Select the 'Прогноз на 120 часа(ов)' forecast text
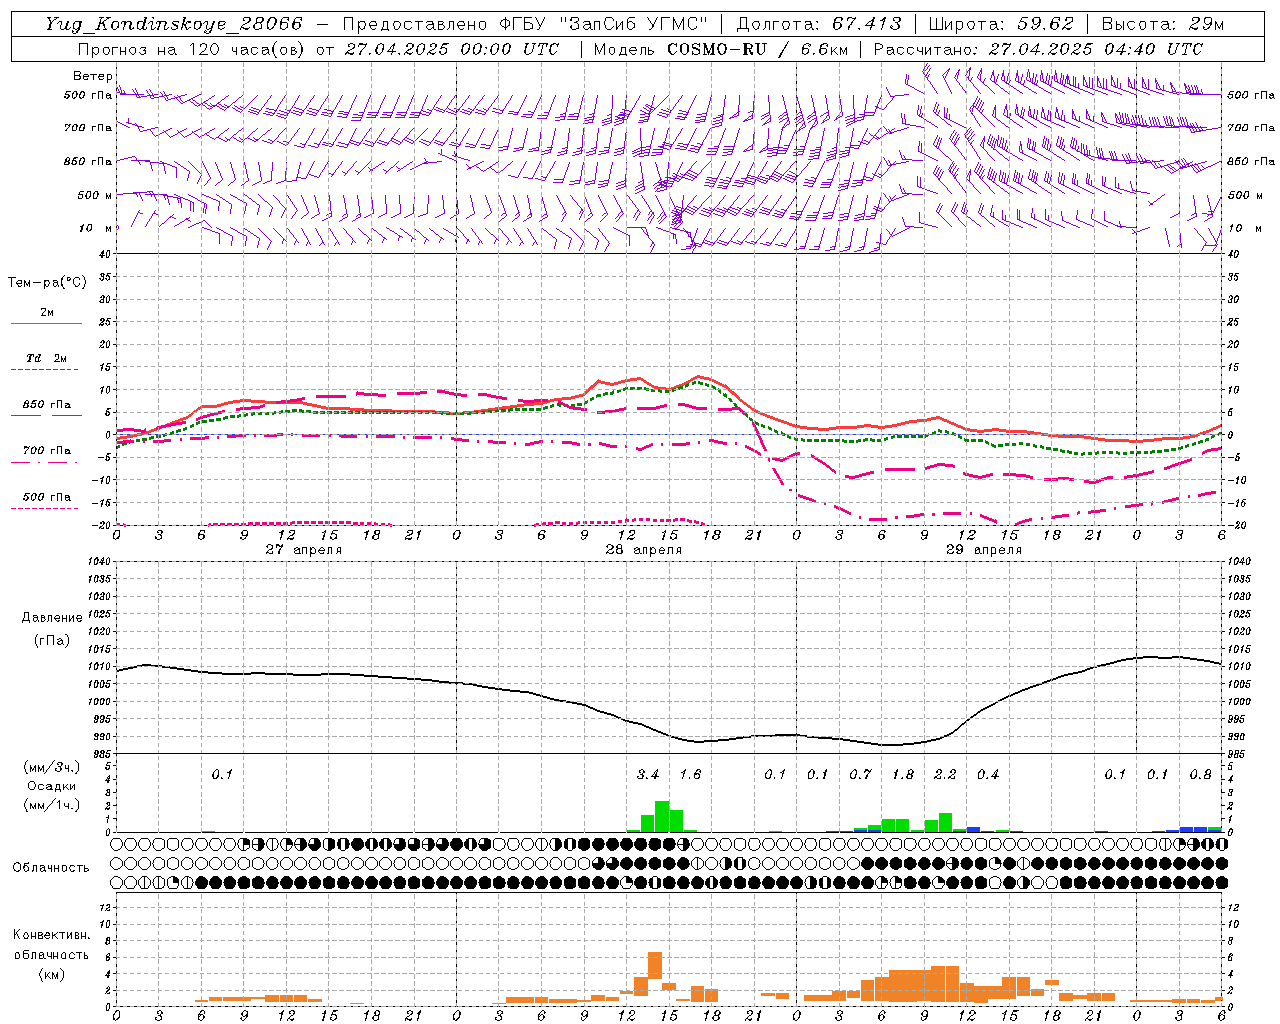The width and height of the screenshot is (1280, 1024). tap(192, 49)
